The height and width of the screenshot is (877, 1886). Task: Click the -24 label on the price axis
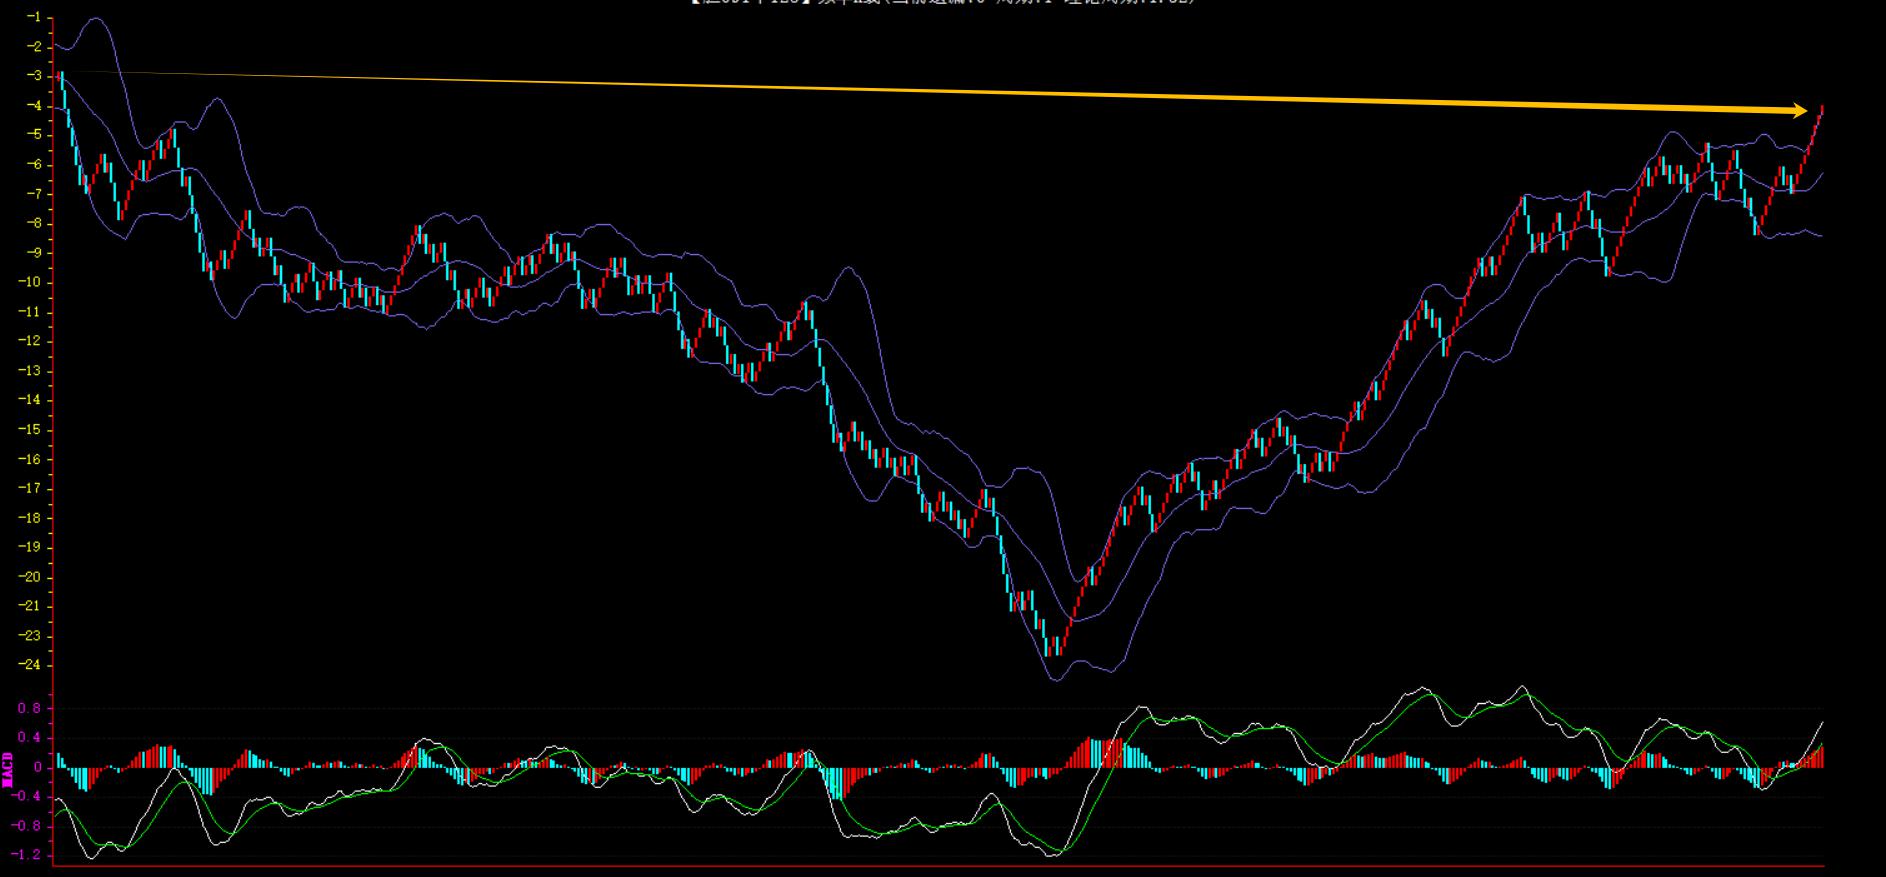coord(30,665)
